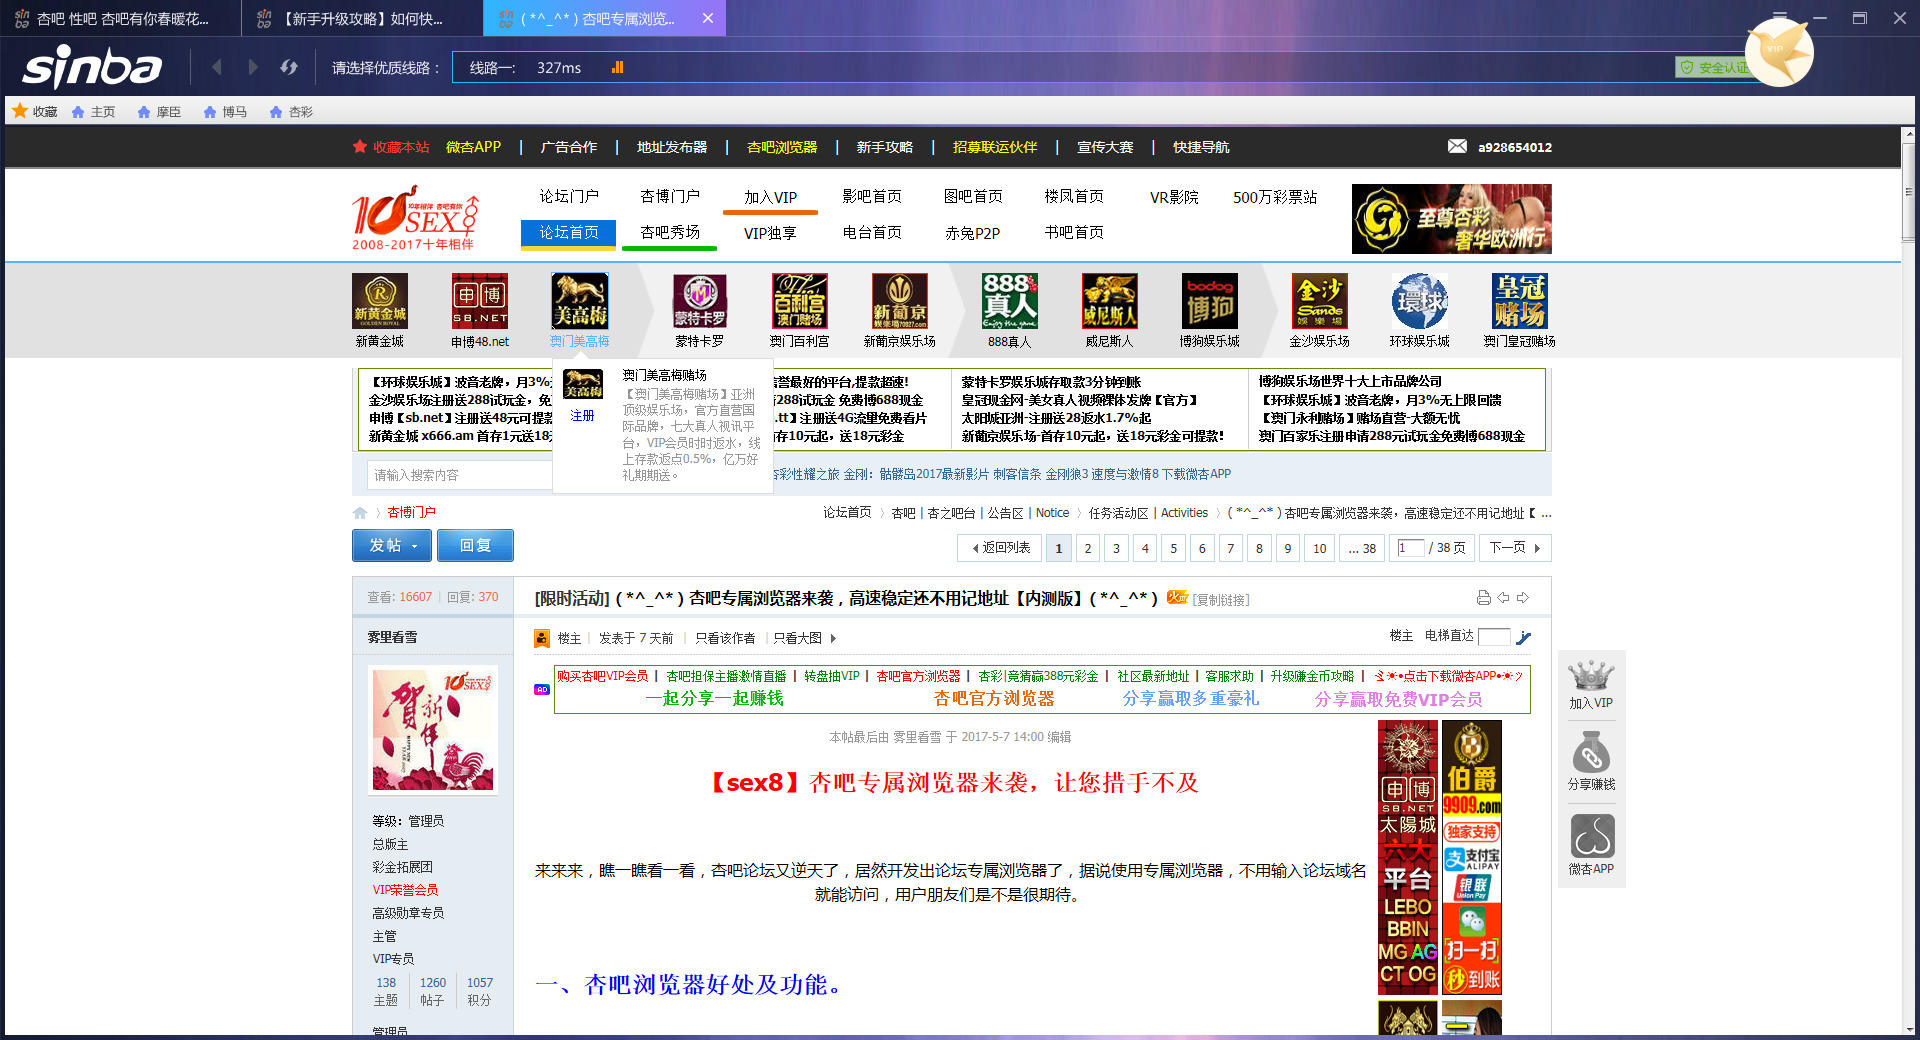Focus the page number input box
Image resolution: width=1920 pixels, height=1040 pixels.
tap(1411, 548)
